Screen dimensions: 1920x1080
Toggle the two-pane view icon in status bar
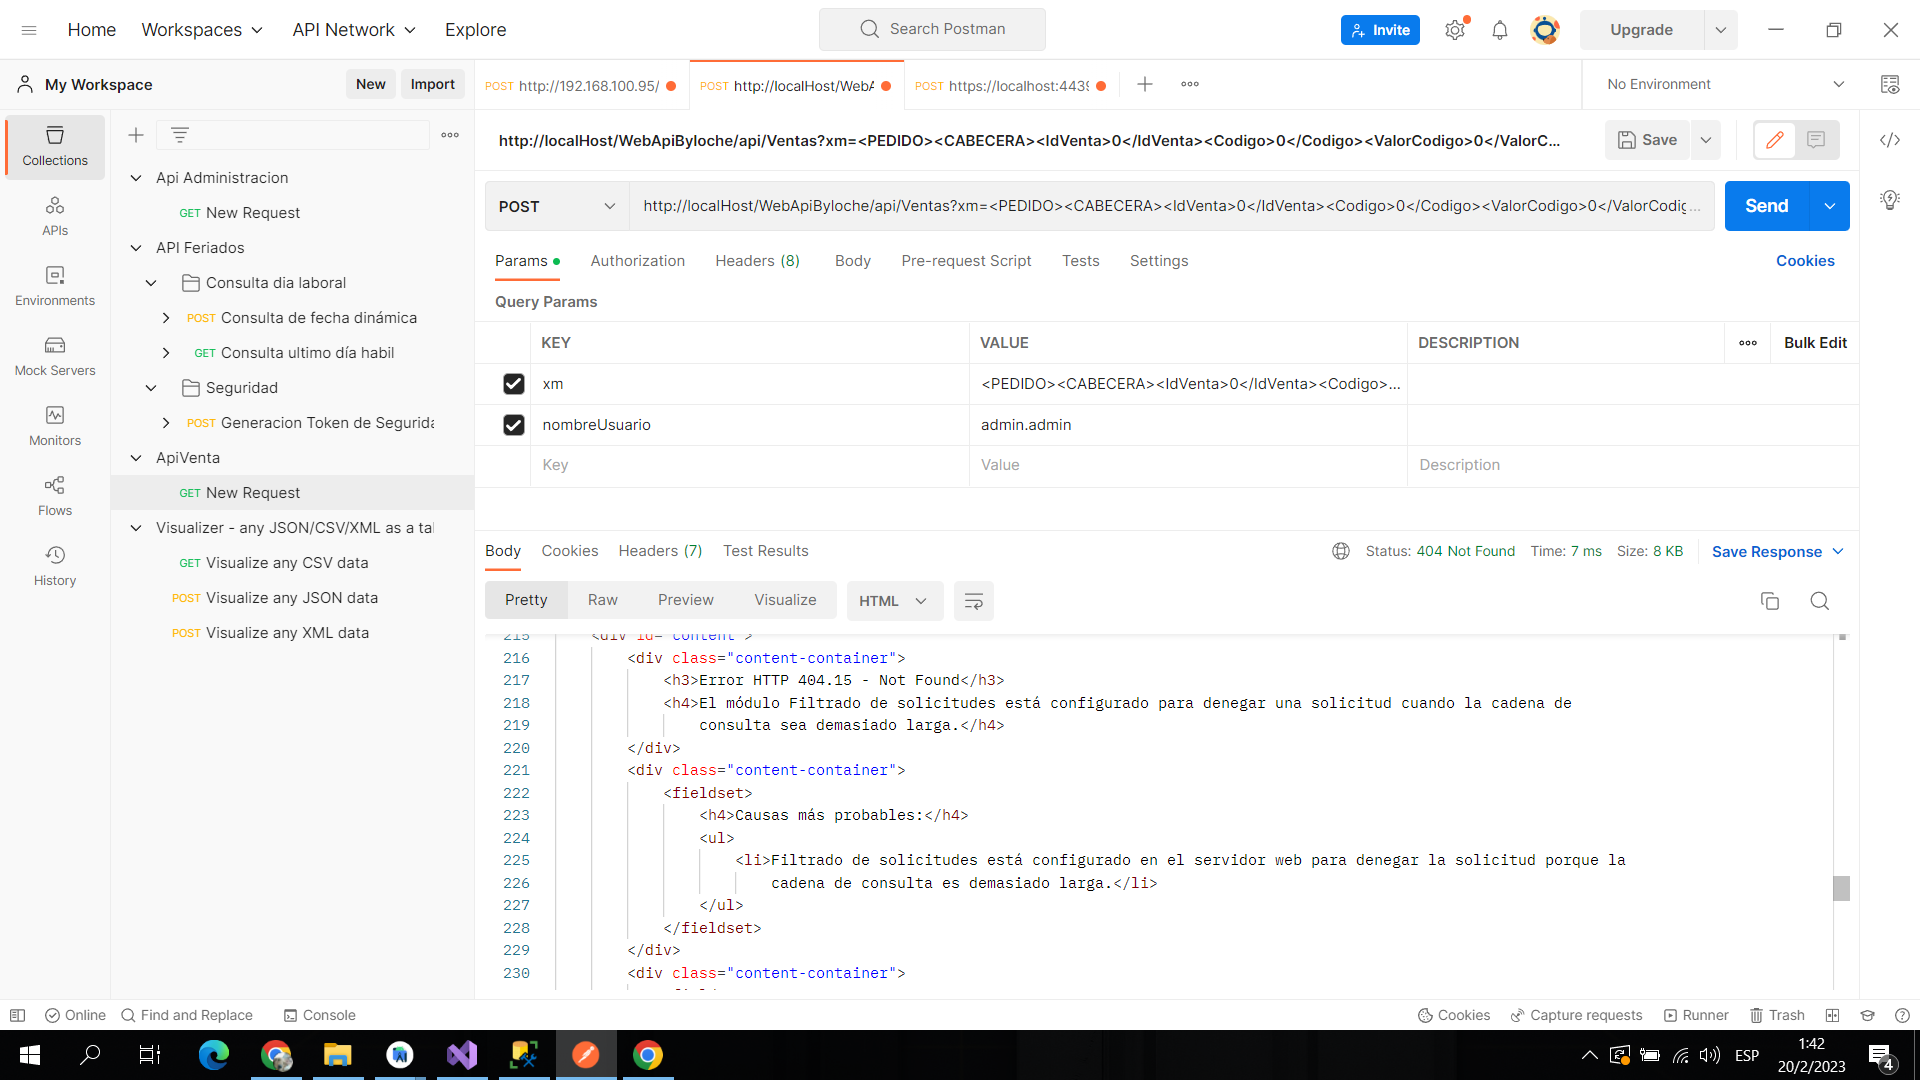click(1832, 1015)
